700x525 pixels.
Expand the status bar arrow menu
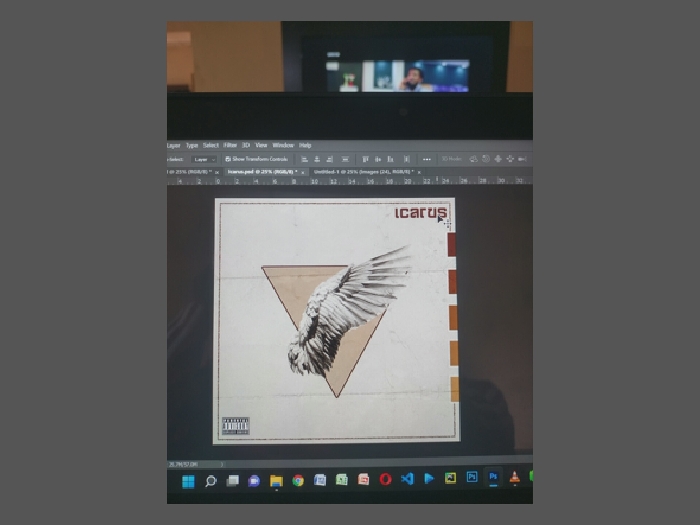pos(222,464)
